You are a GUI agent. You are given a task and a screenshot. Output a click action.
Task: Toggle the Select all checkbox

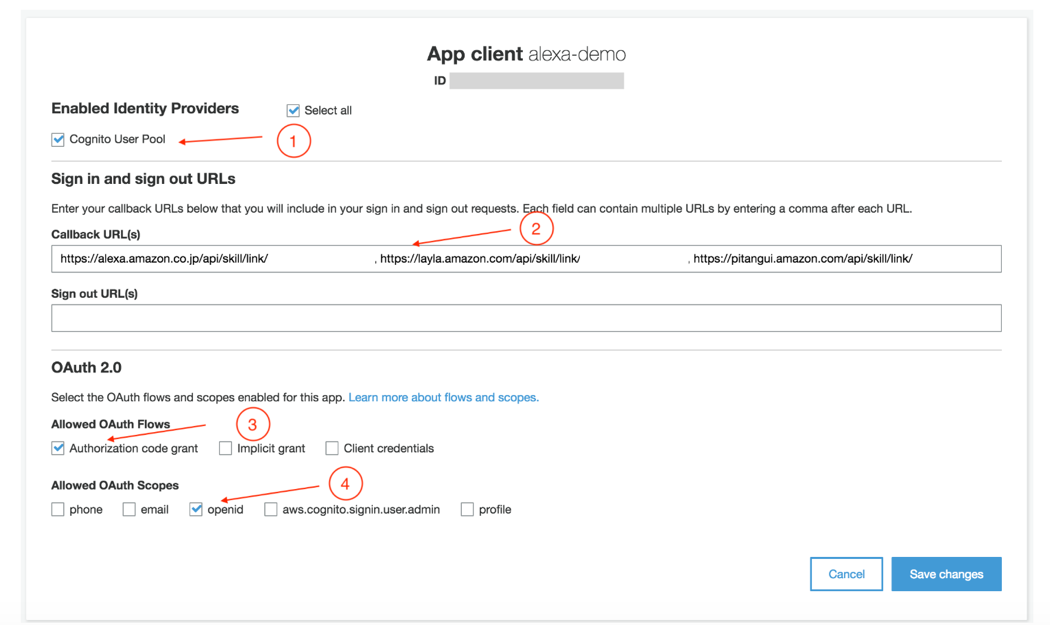(293, 111)
